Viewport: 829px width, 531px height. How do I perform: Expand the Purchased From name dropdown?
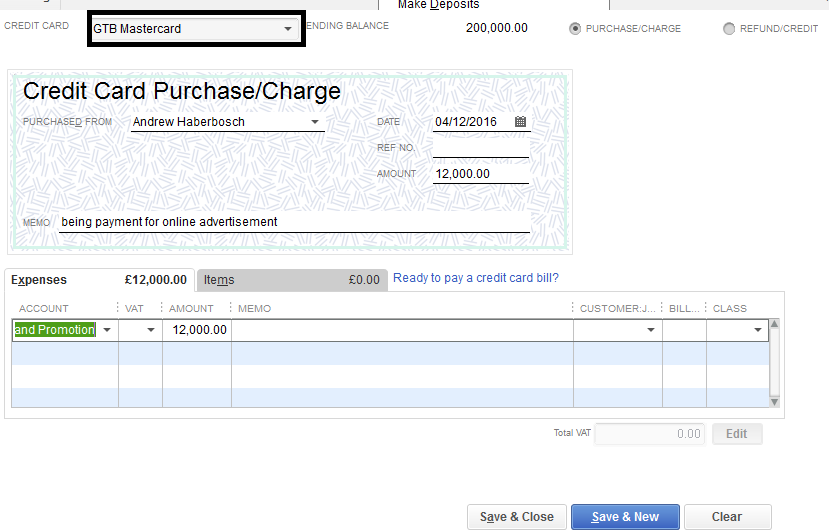pos(315,122)
